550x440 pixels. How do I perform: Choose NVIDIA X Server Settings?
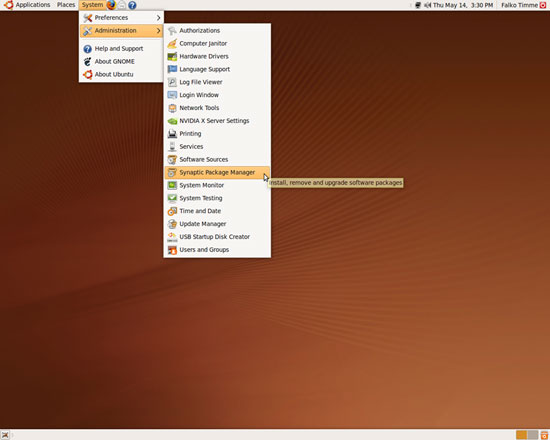[x=217, y=121]
